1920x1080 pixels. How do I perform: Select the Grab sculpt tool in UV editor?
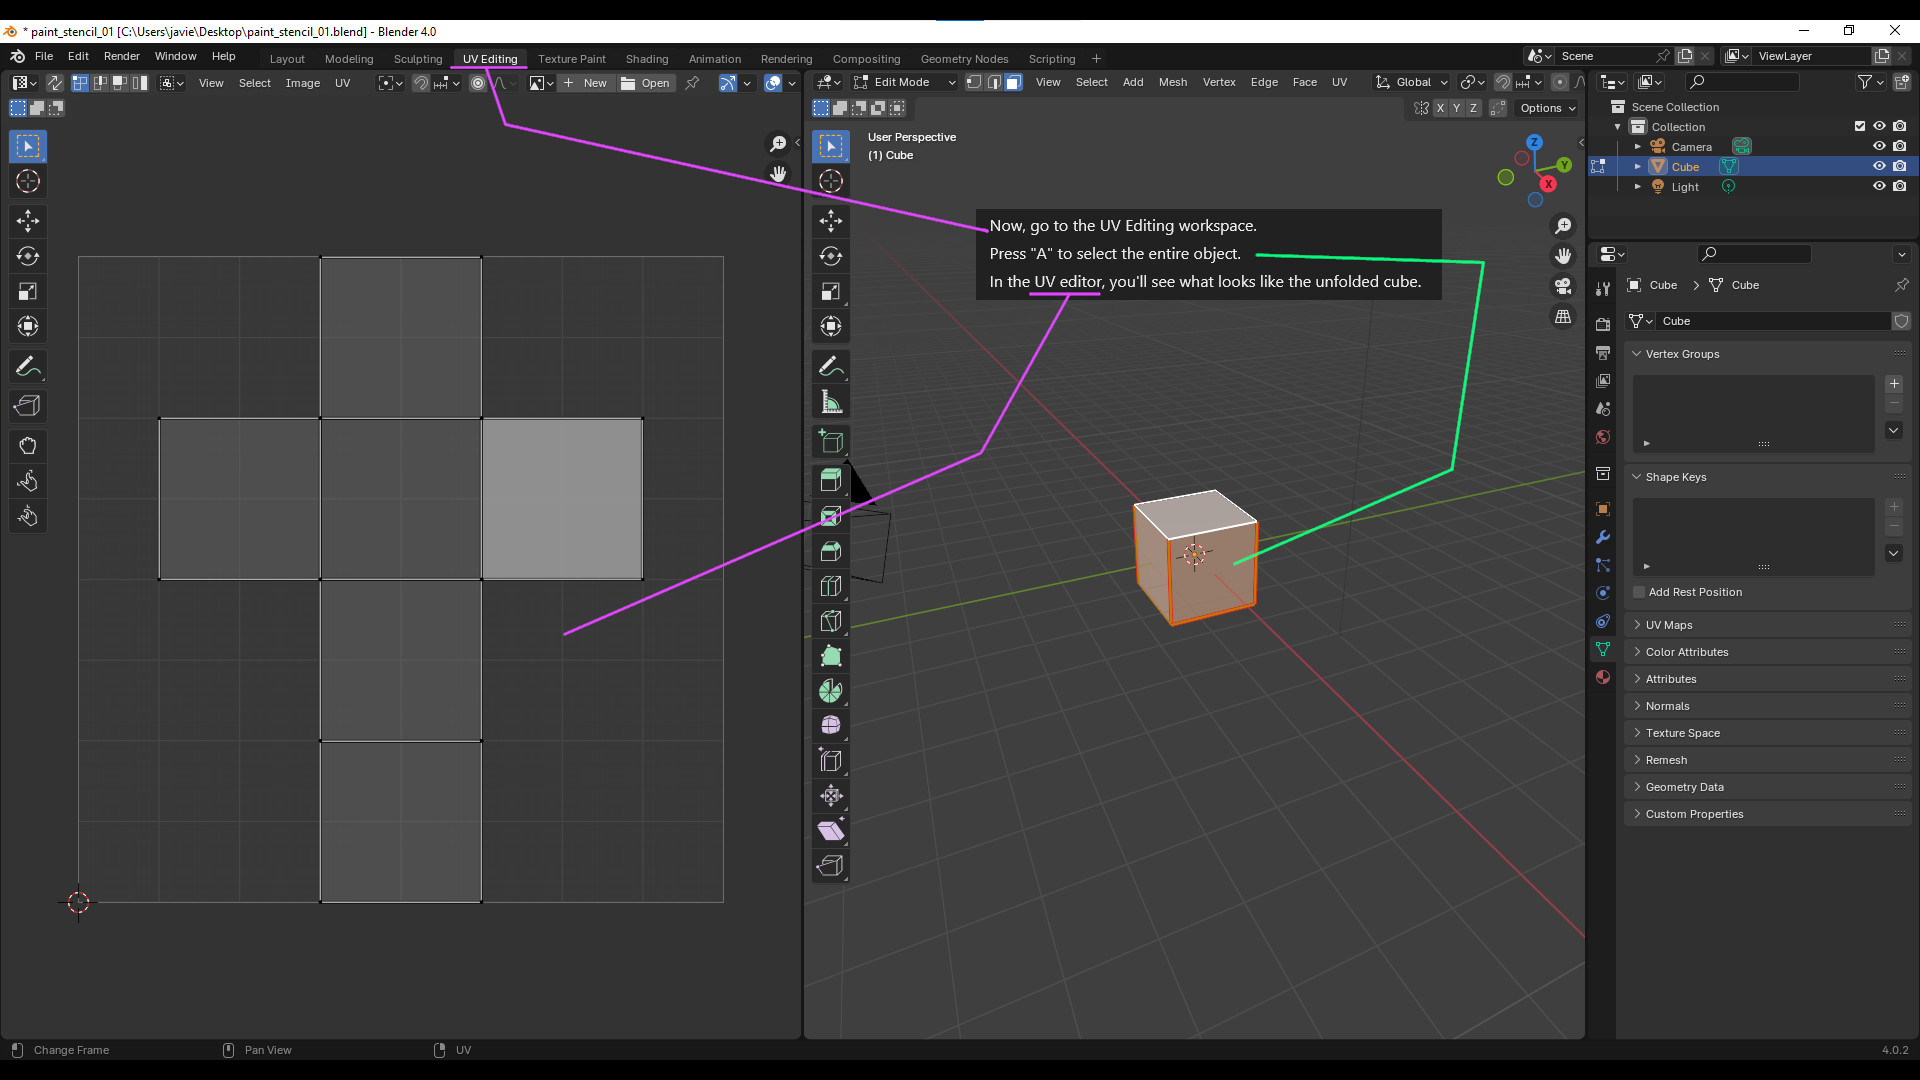[28, 446]
